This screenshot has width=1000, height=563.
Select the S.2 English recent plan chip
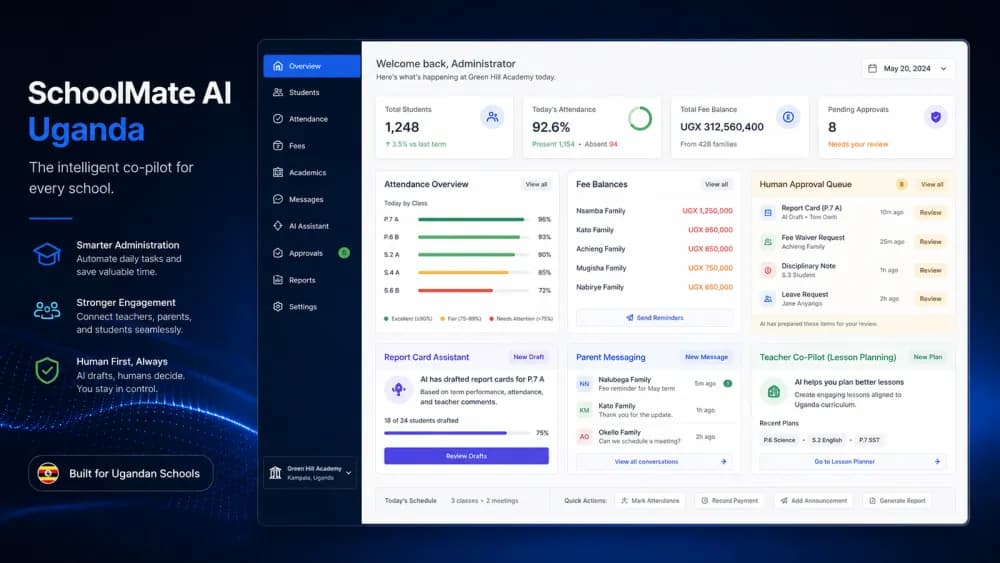tap(827, 440)
